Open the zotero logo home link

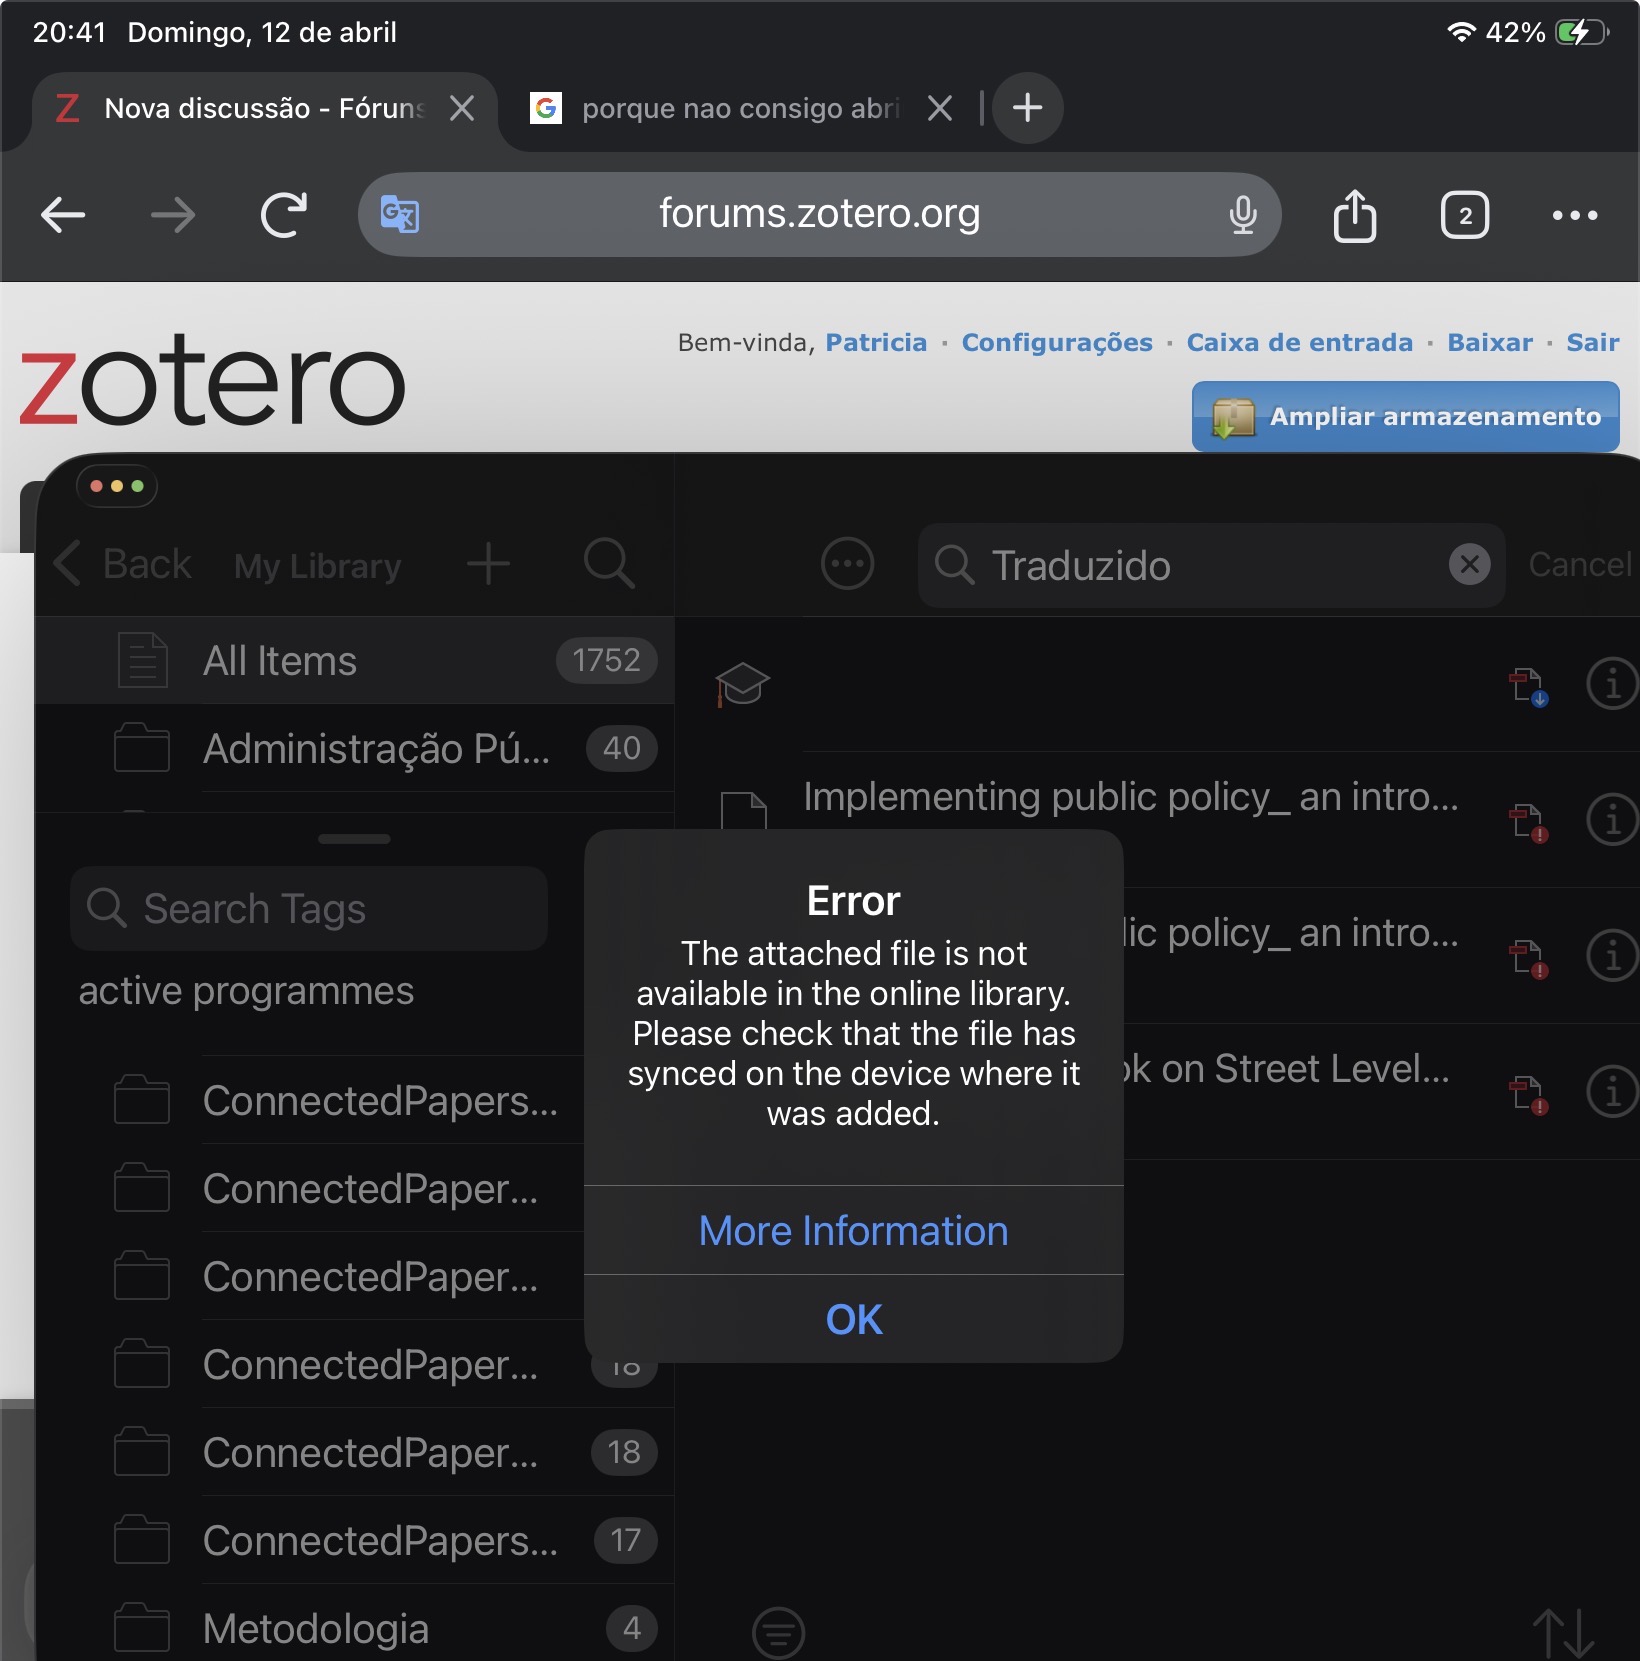[213, 380]
